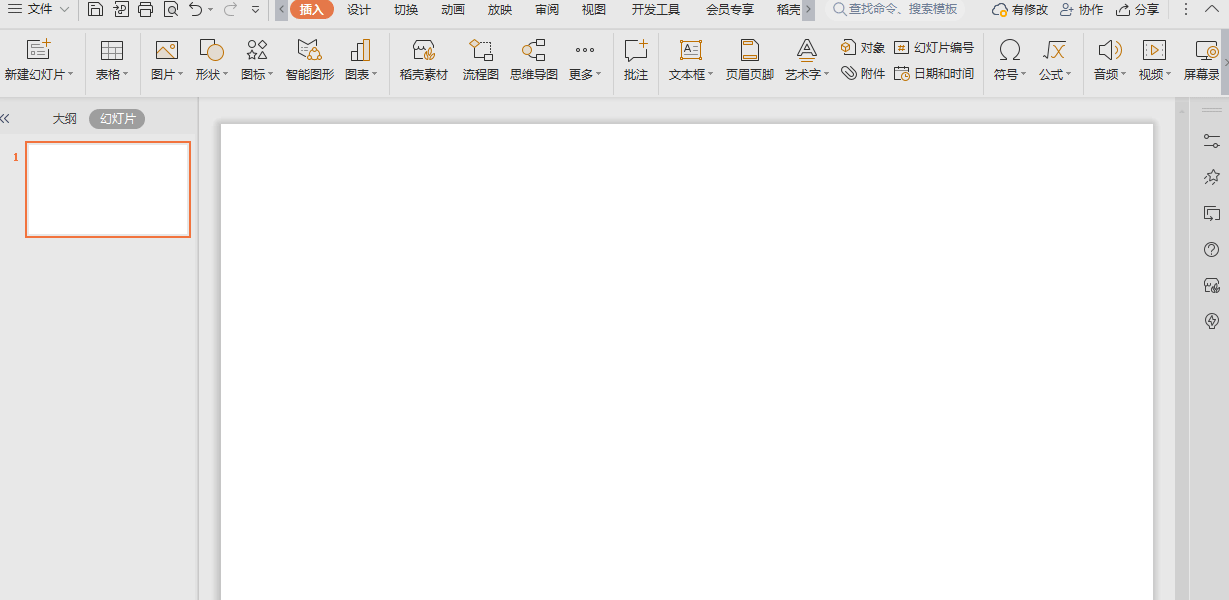Click the star-style icon in right sidebar
Image resolution: width=1229 pixels, height=600 pixels.
pyautogui.click(x=1212, y=177)
